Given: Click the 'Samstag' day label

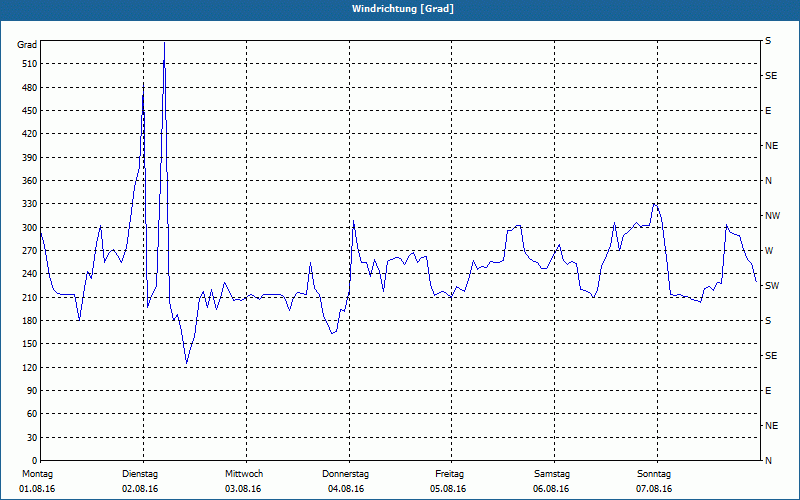Looking at the screenshot, I should click(552, 474).
